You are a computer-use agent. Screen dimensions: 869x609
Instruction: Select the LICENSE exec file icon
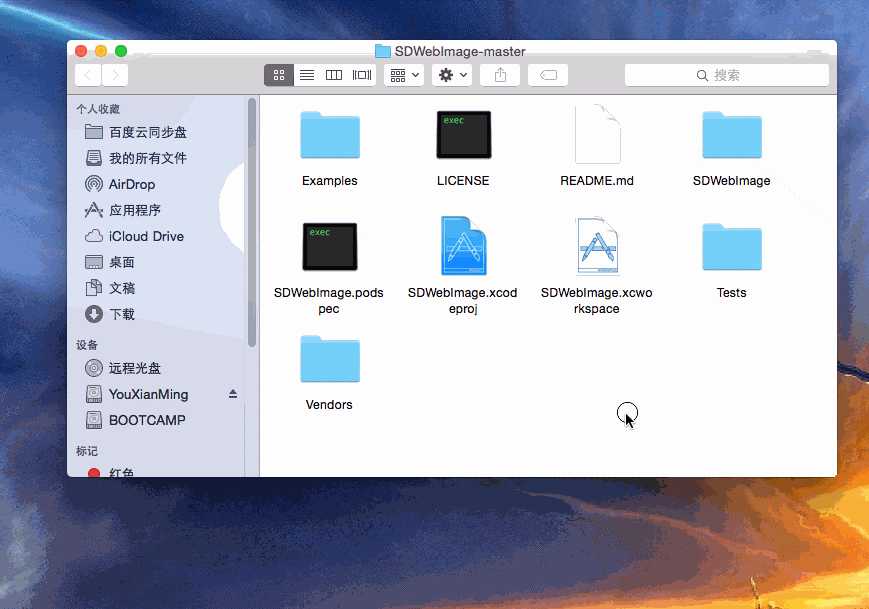[463, 135]
